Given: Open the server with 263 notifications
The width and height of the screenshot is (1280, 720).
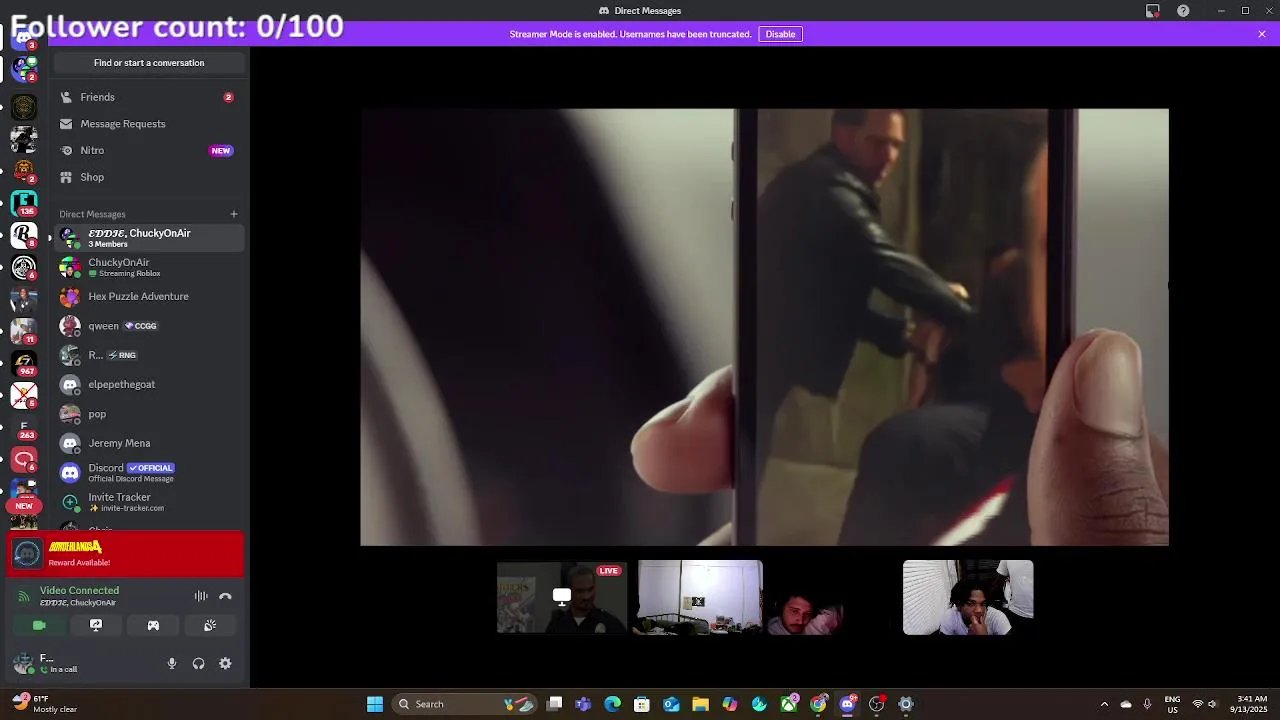Looking at the screenshot, I should click(24, 428).
